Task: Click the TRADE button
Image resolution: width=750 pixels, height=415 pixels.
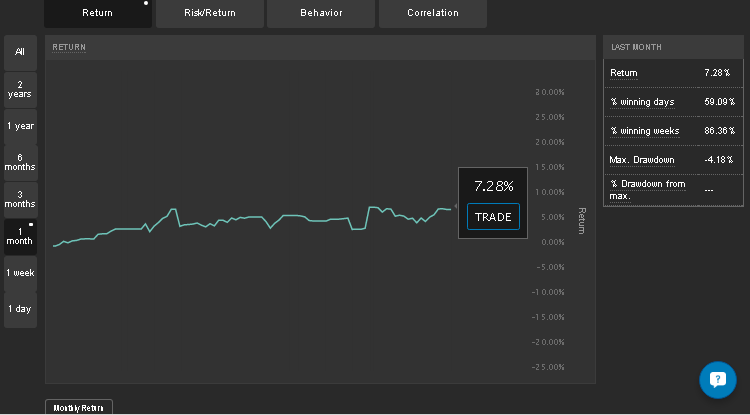Action: click(x=493, y=216)
